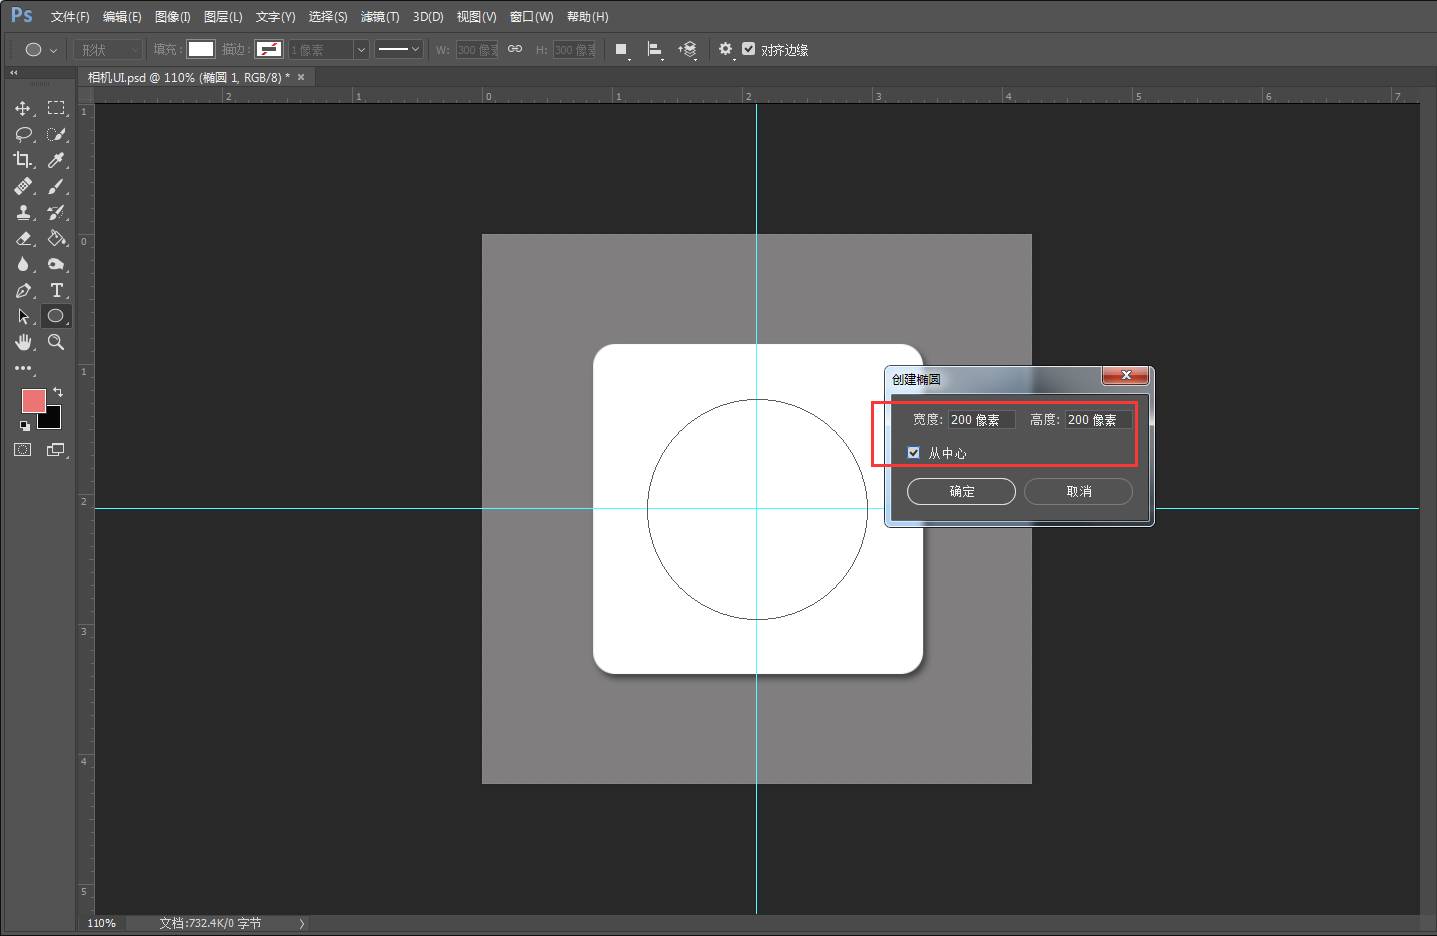This screenshot has height=936, width=1437.
Task: Select the Blur tool
Action: coord(23,264)
